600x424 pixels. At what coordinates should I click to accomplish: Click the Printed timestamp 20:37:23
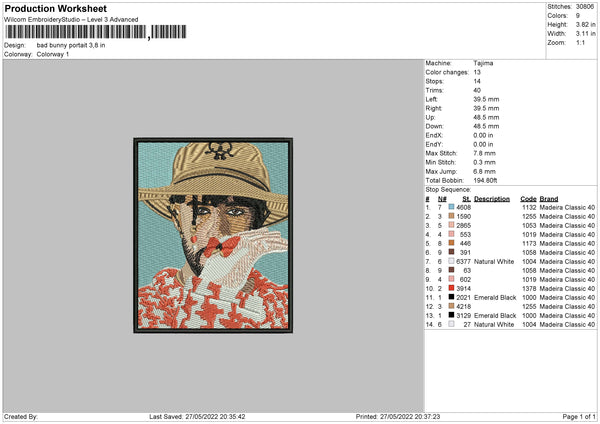point(427,417)
